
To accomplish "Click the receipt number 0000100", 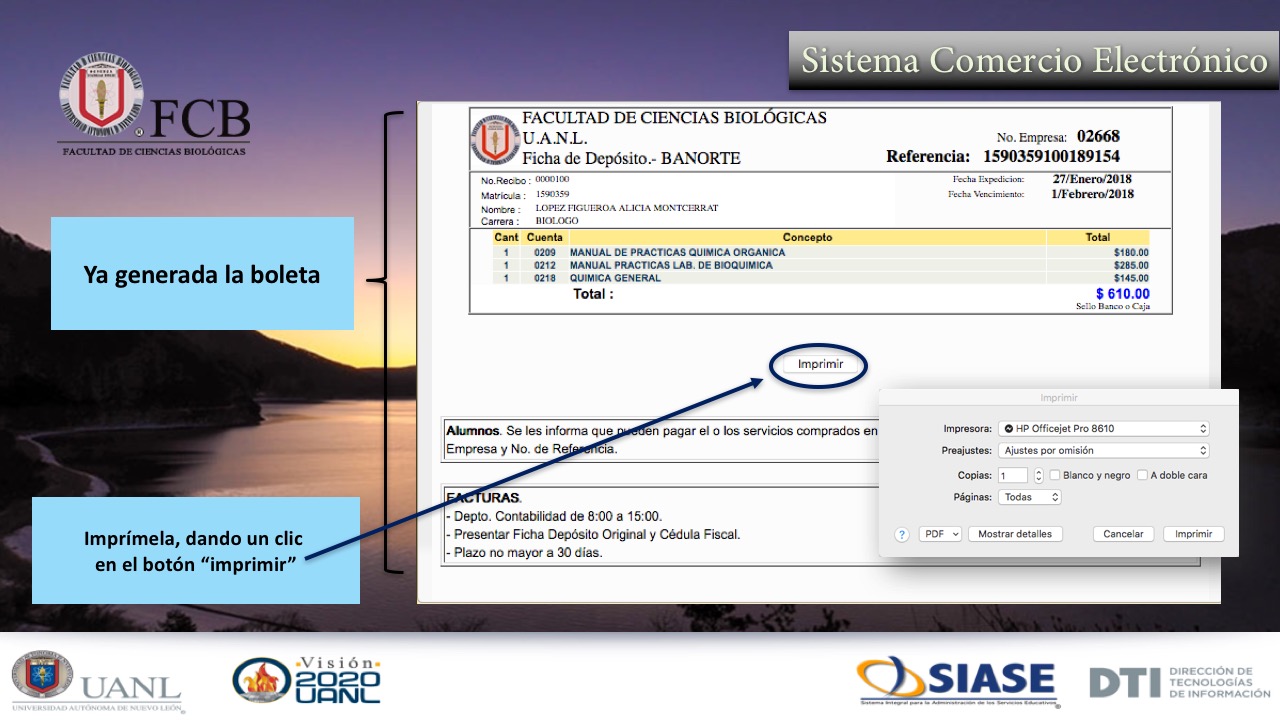I will coord(552,179).
